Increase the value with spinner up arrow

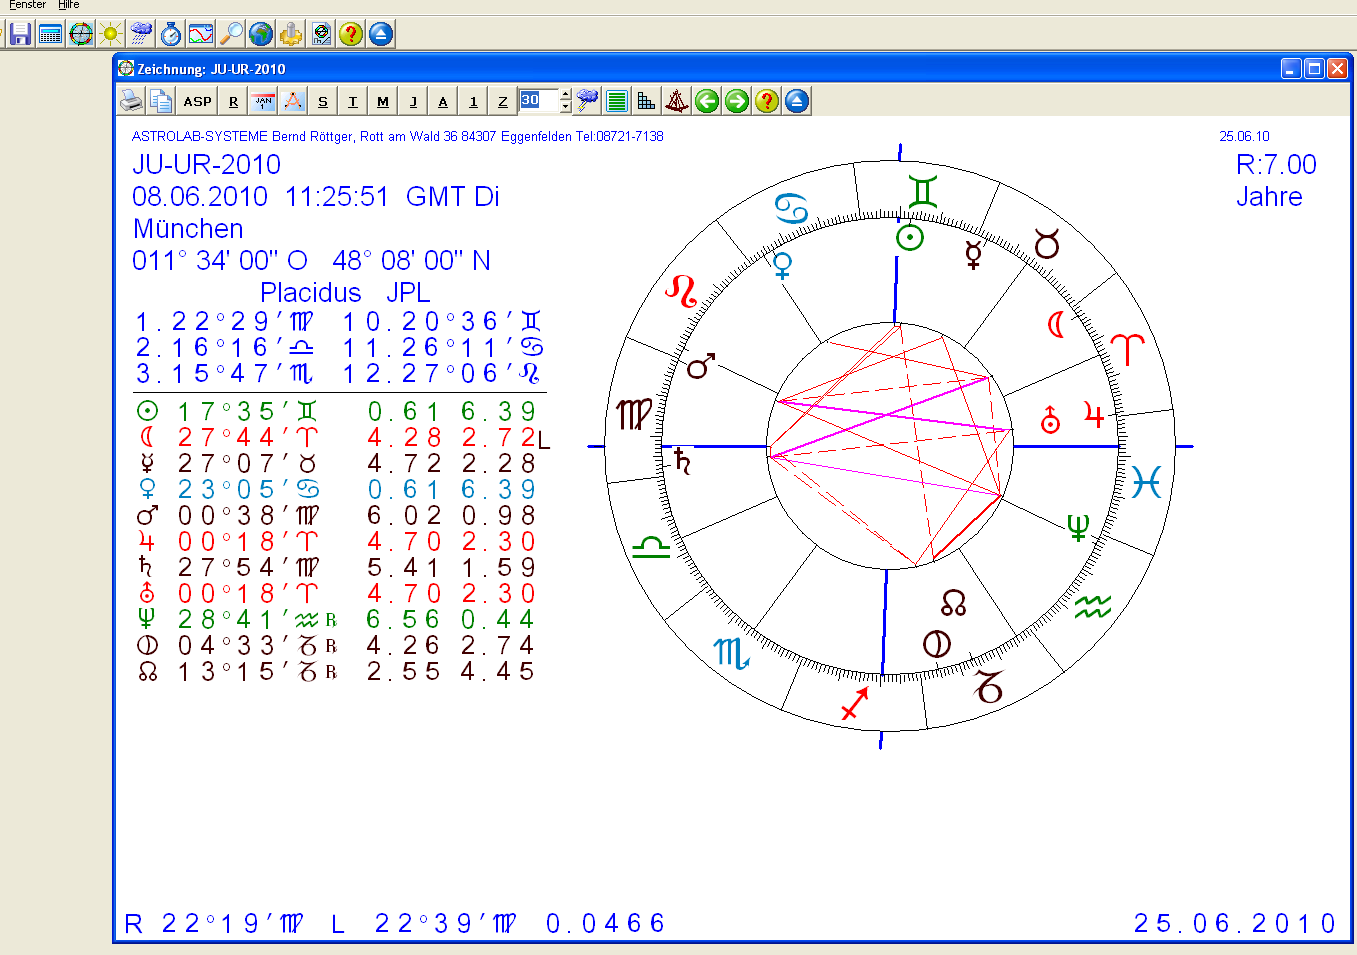coord(565,95)
